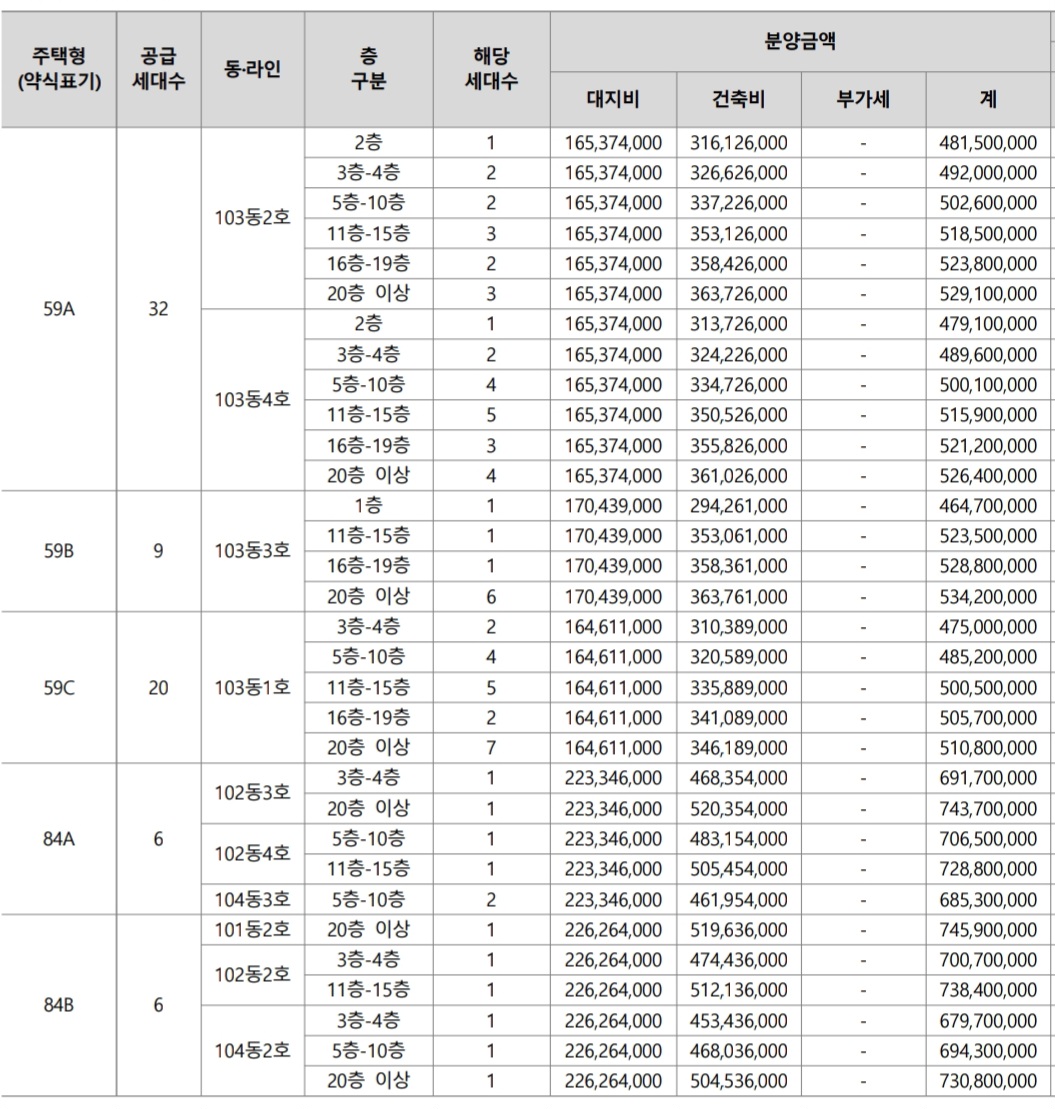The width and height of the screenshot is (1055, 1109).
Task: Click total price 481,500,000
Action: click(989, 143)
